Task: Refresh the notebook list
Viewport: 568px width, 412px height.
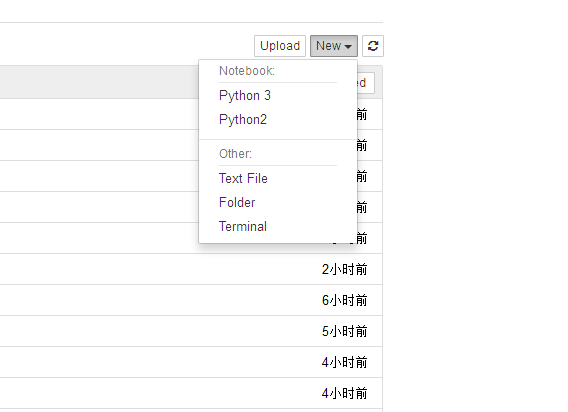Action: click(x=373, y=46)
